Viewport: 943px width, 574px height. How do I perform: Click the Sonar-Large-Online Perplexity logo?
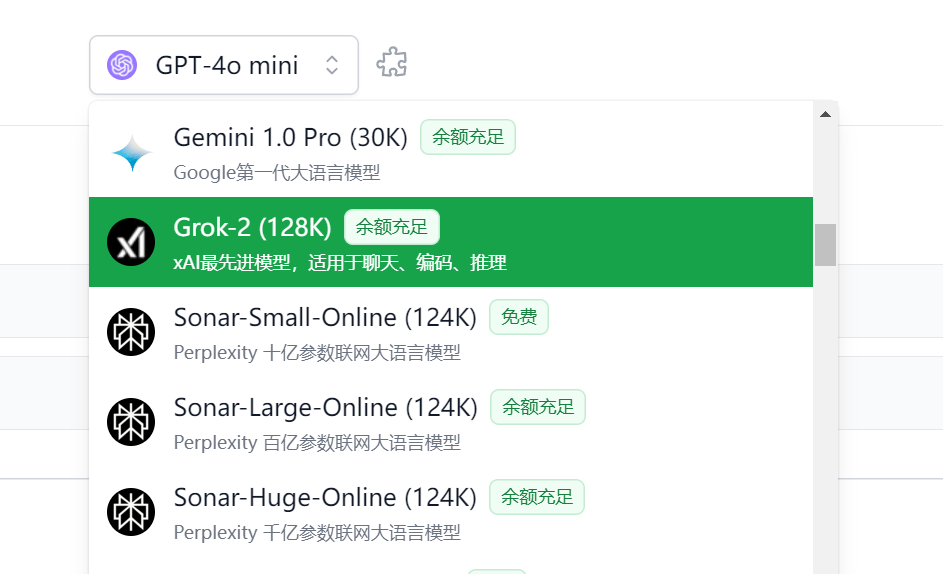tap(131, 422)
